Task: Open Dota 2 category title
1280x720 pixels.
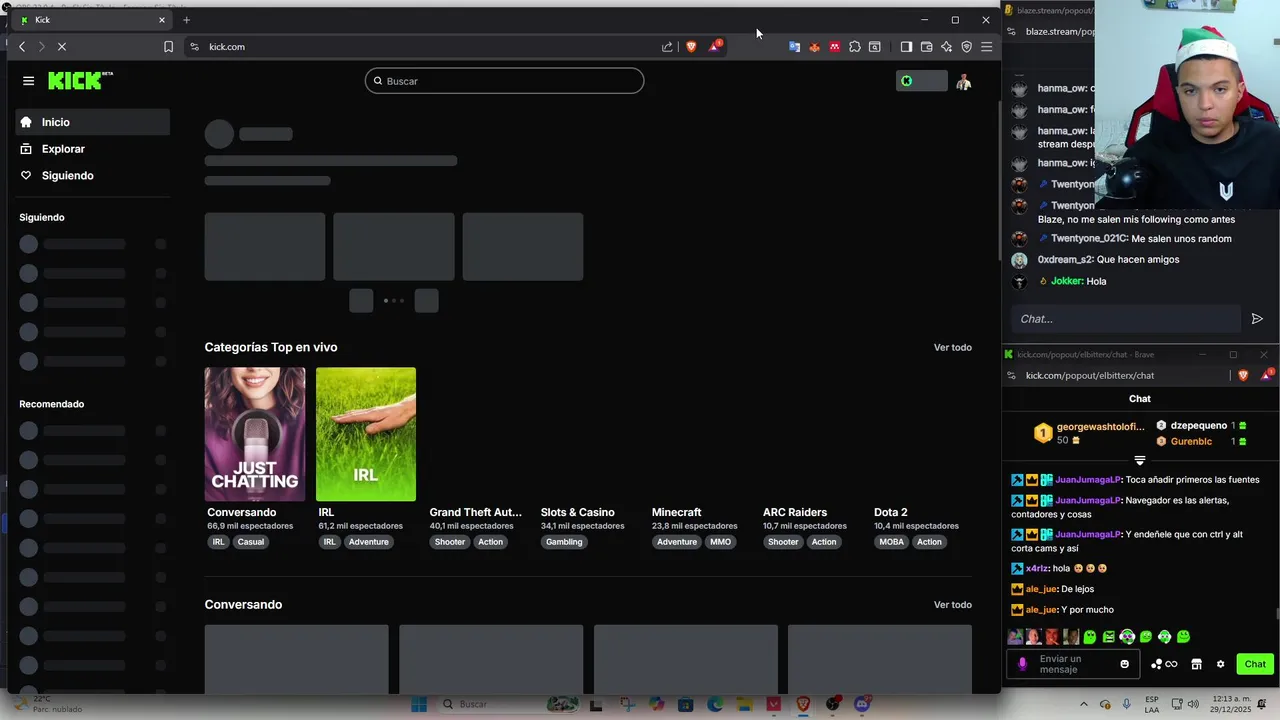Action: point(891,512)
